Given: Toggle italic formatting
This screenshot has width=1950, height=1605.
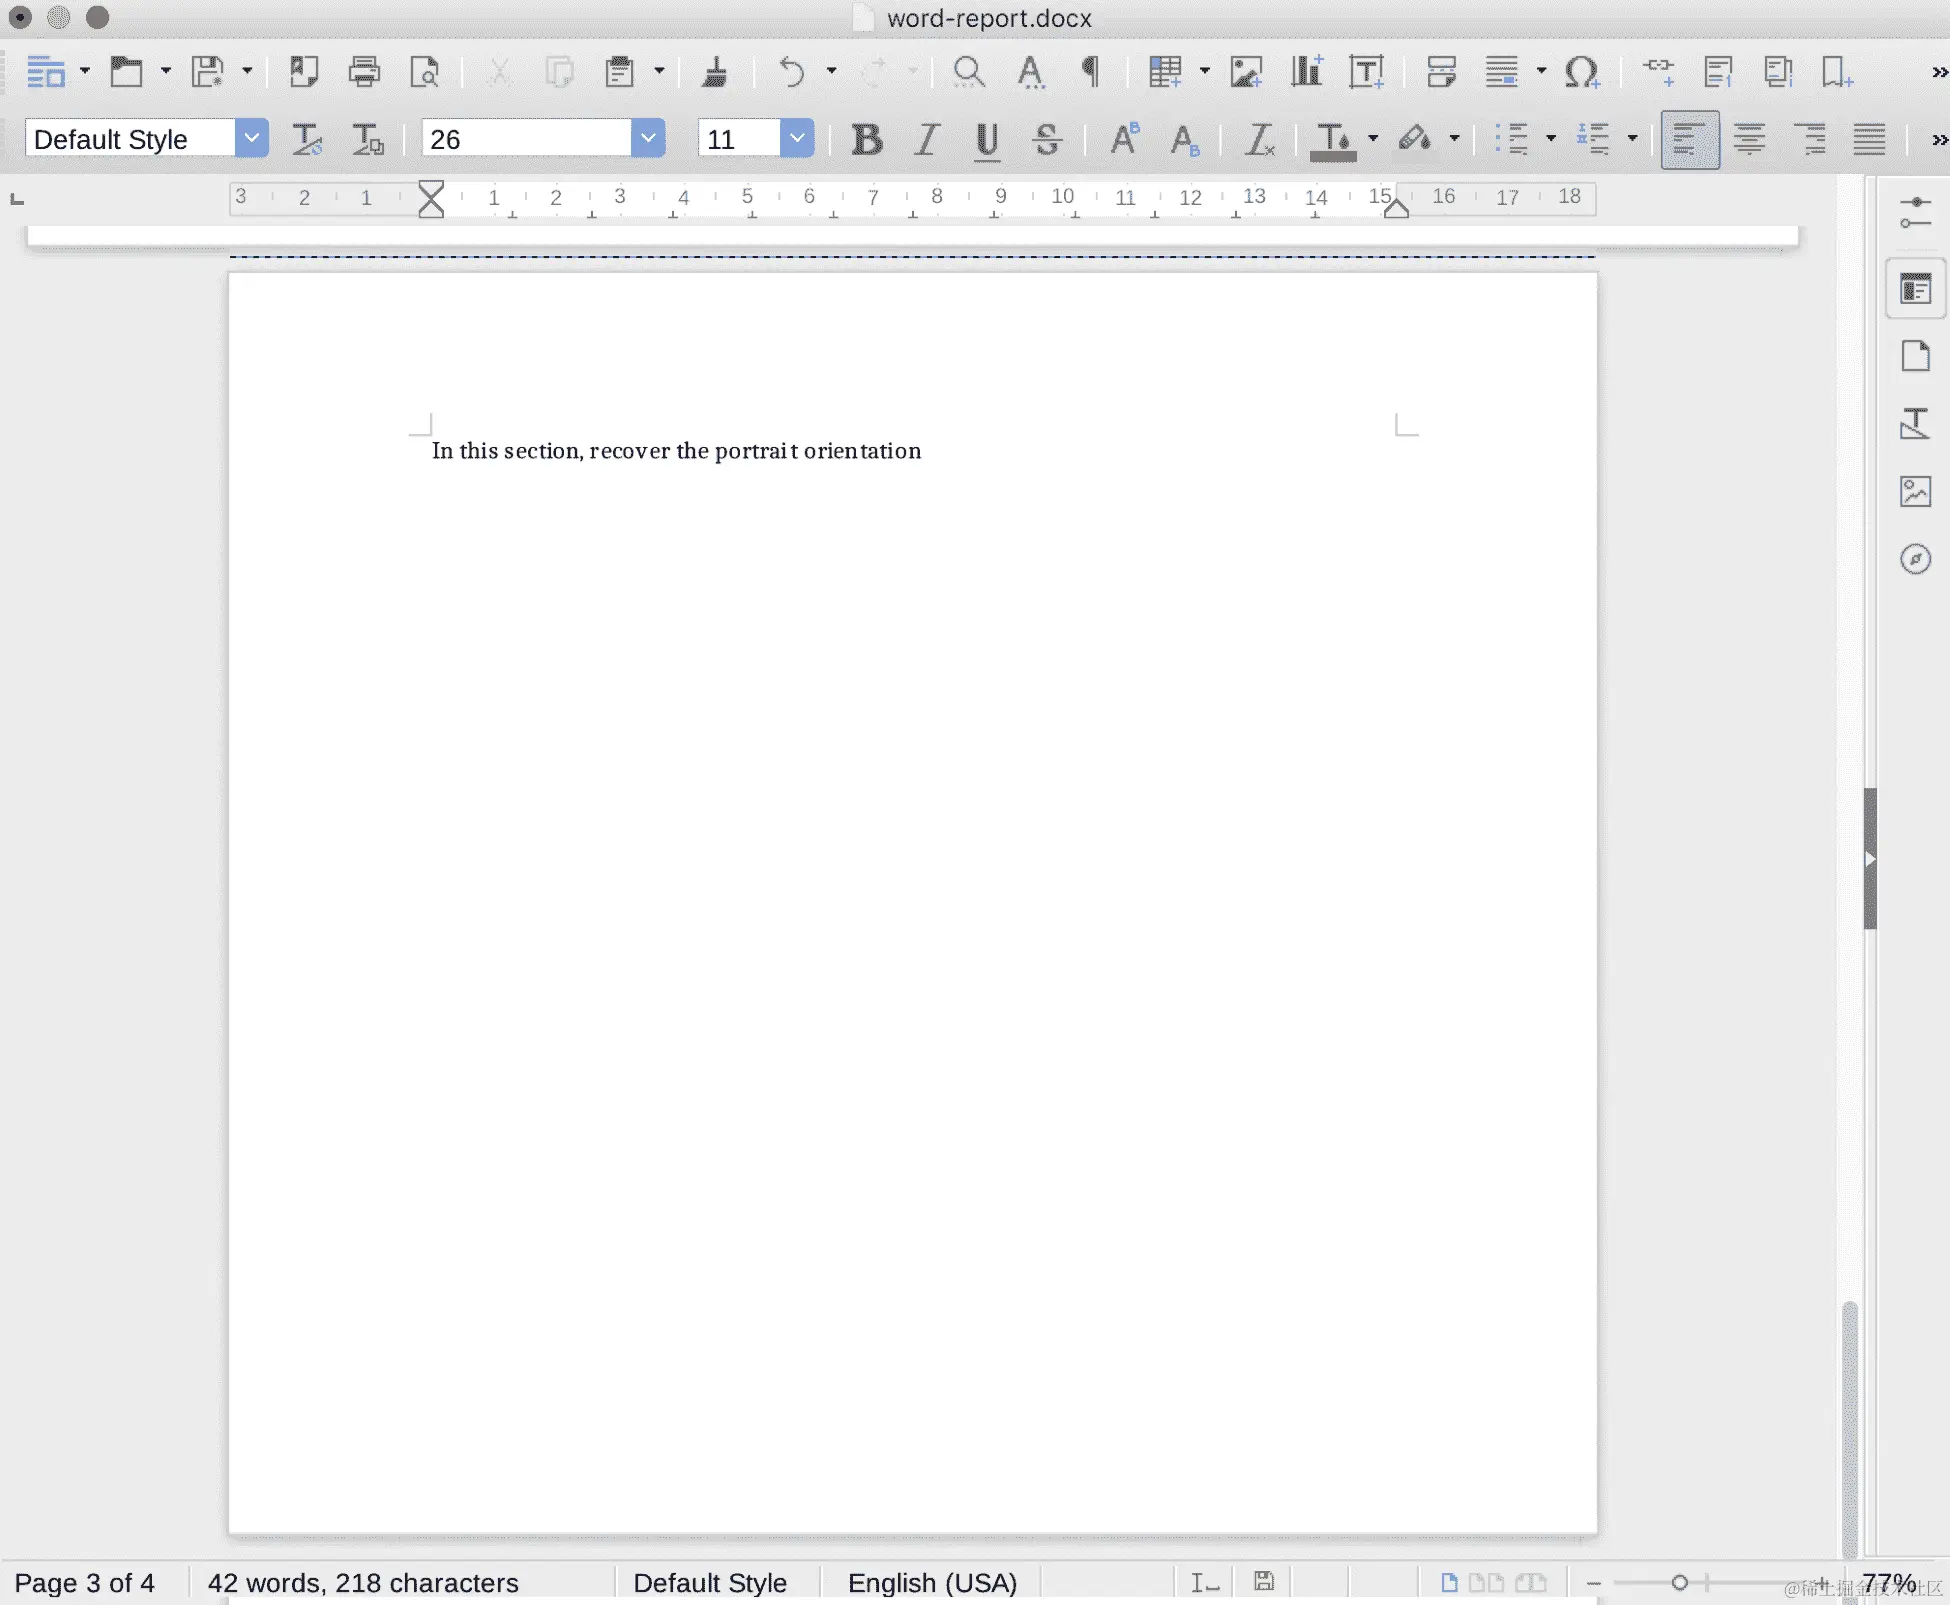Looking at the screenshot, I should [x=927, y=139].
